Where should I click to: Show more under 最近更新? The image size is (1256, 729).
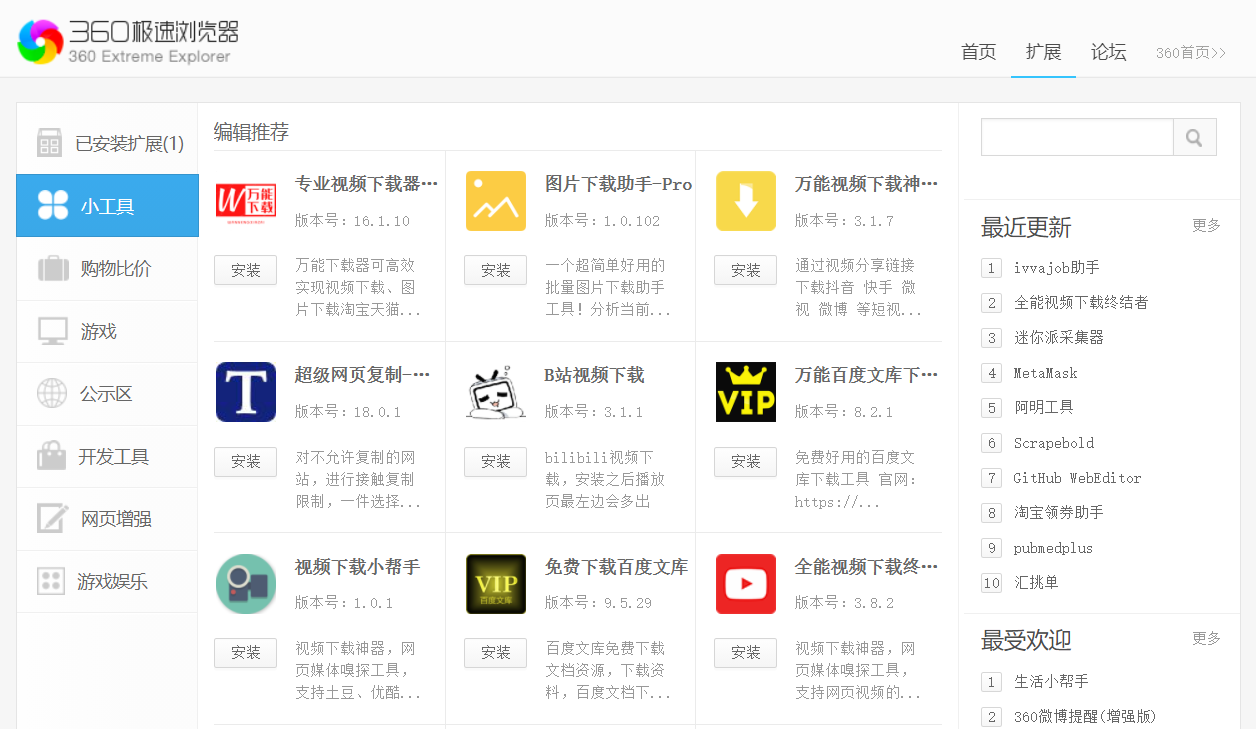1206,226
